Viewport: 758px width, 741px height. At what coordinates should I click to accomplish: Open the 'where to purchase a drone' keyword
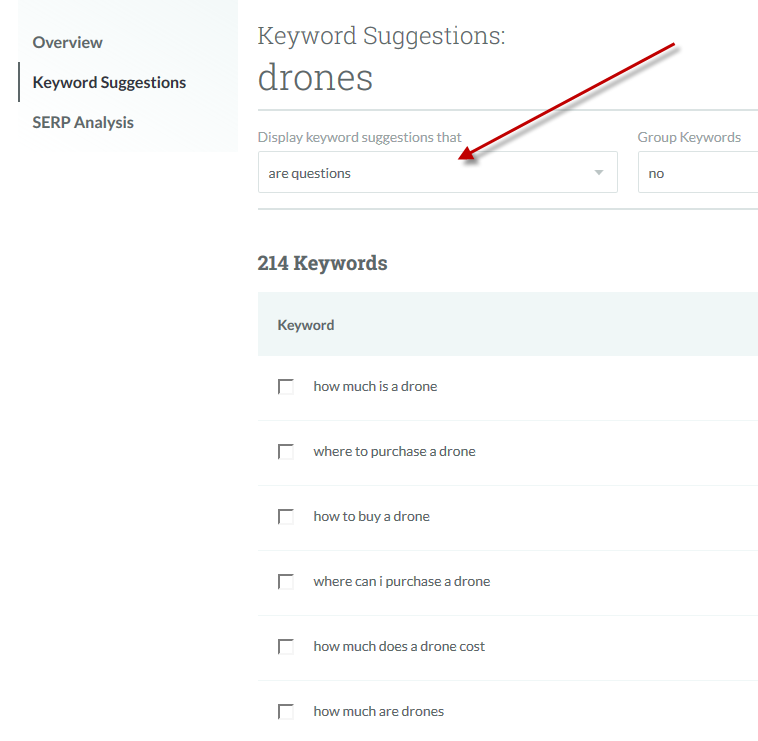[394, 451]
